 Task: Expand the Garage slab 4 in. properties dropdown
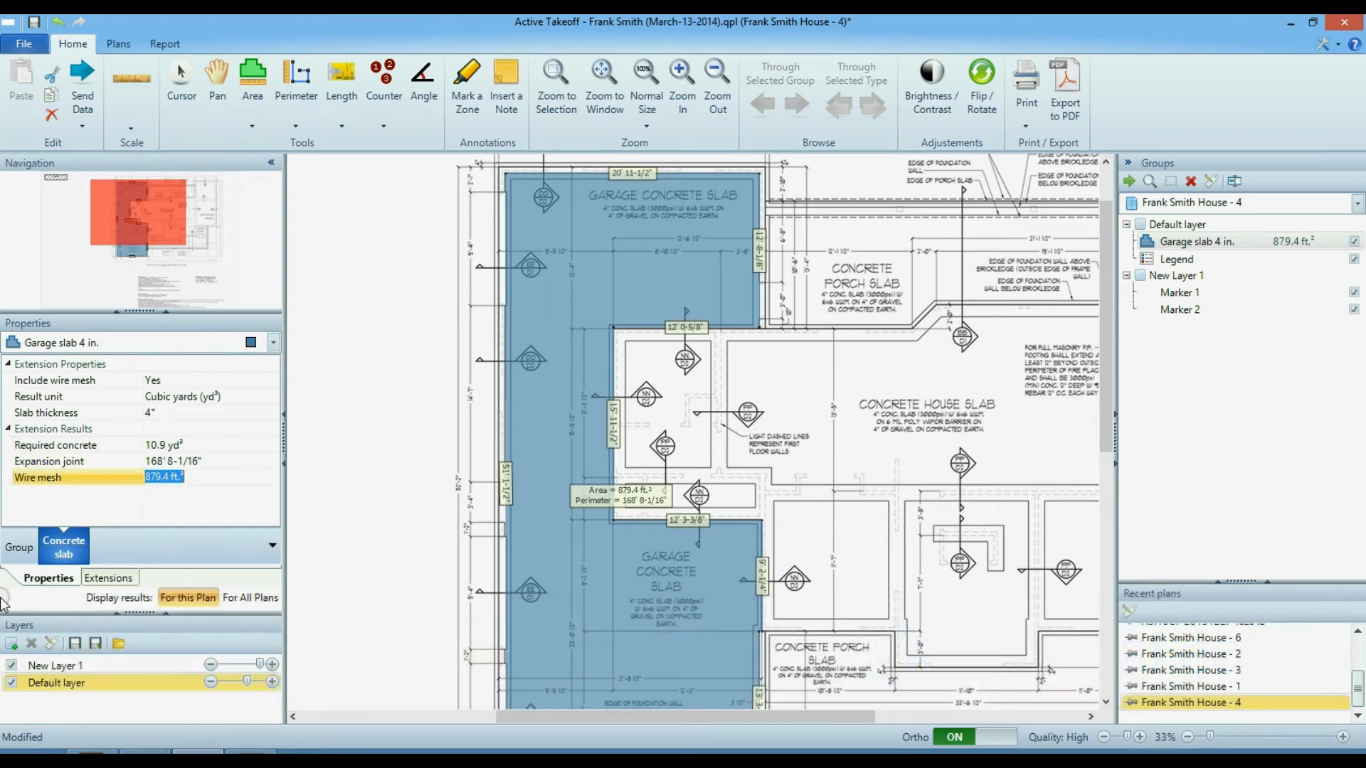point(272,343)
